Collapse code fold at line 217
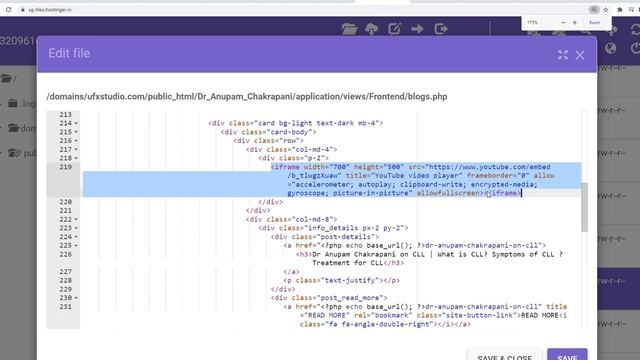 pyautogui.click(x=76, y=150)
